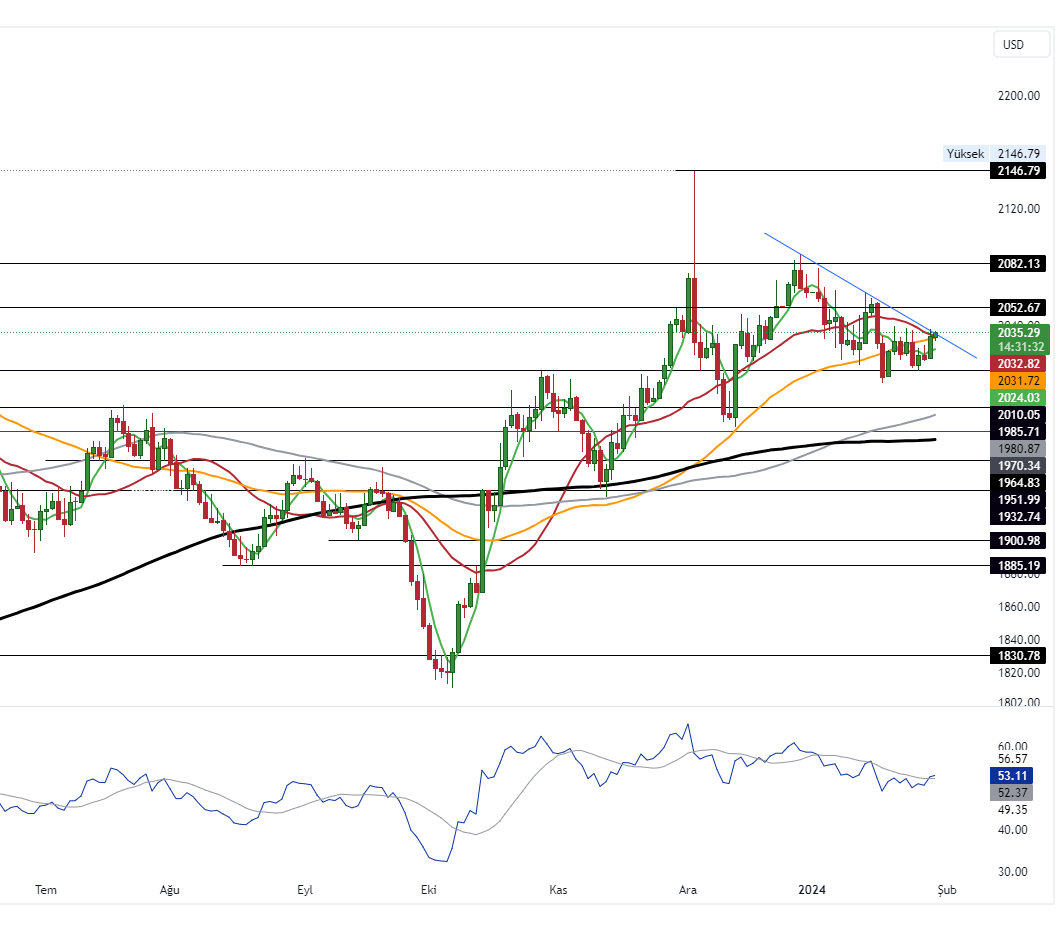Click the light green 2024.03 average label
1064x939 pixels.
tap(1018, 398)
